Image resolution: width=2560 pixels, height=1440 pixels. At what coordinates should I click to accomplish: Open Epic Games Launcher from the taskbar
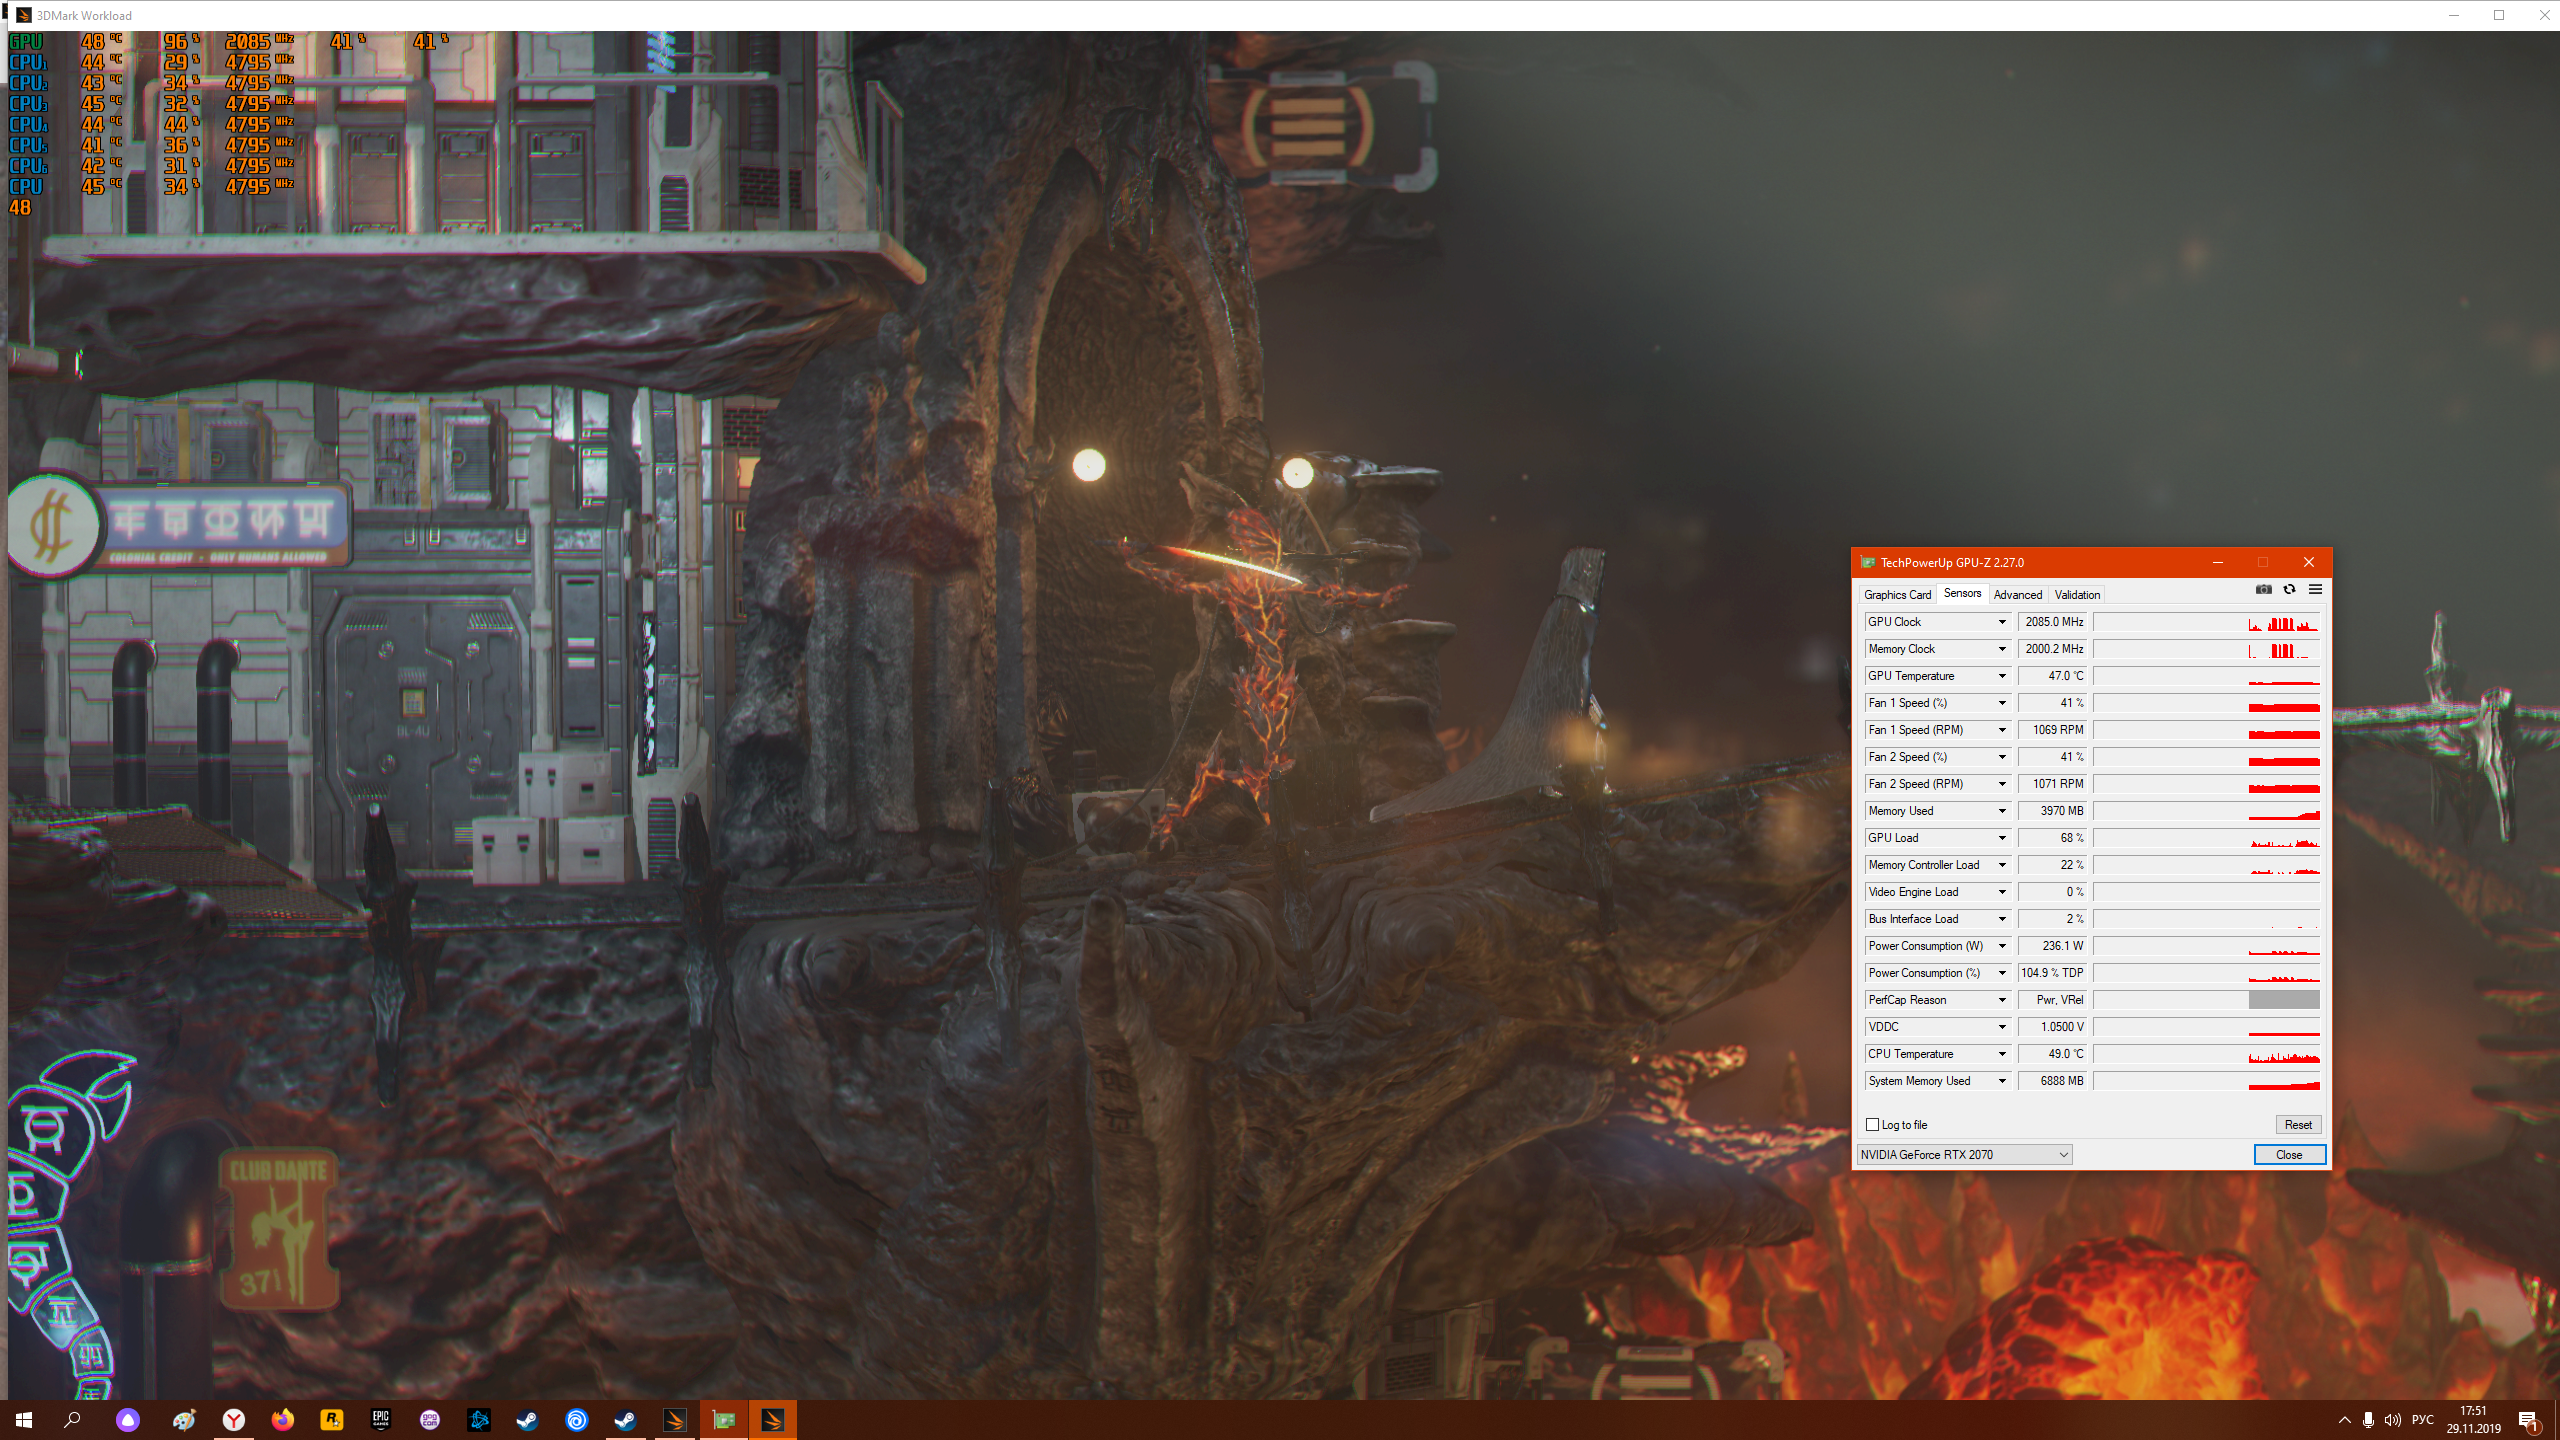click(380, 1419)
